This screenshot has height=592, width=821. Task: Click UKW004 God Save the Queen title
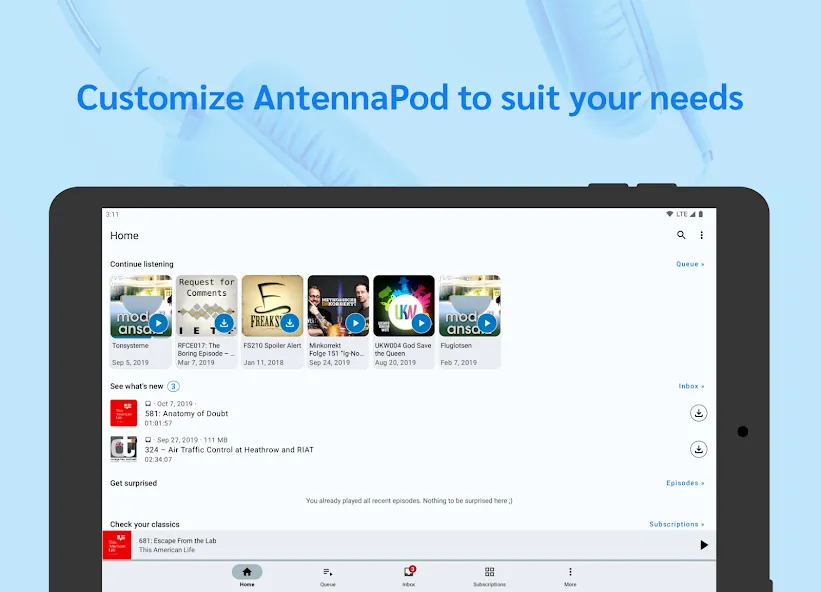[403, 349]
